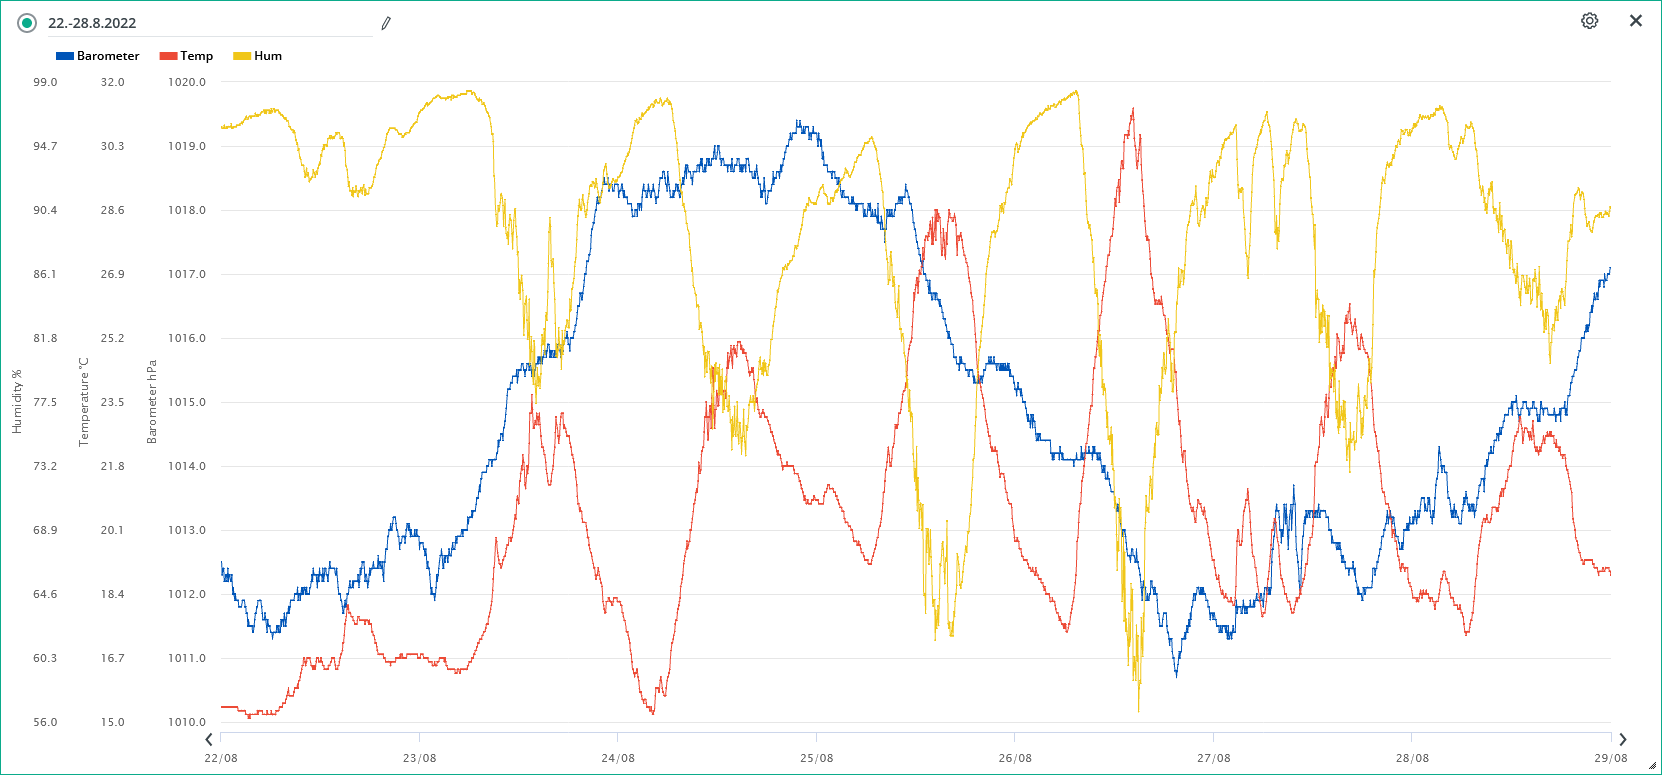Click the 25/08 date axis marker
The image size is (1662, 775).
point(816,758)
